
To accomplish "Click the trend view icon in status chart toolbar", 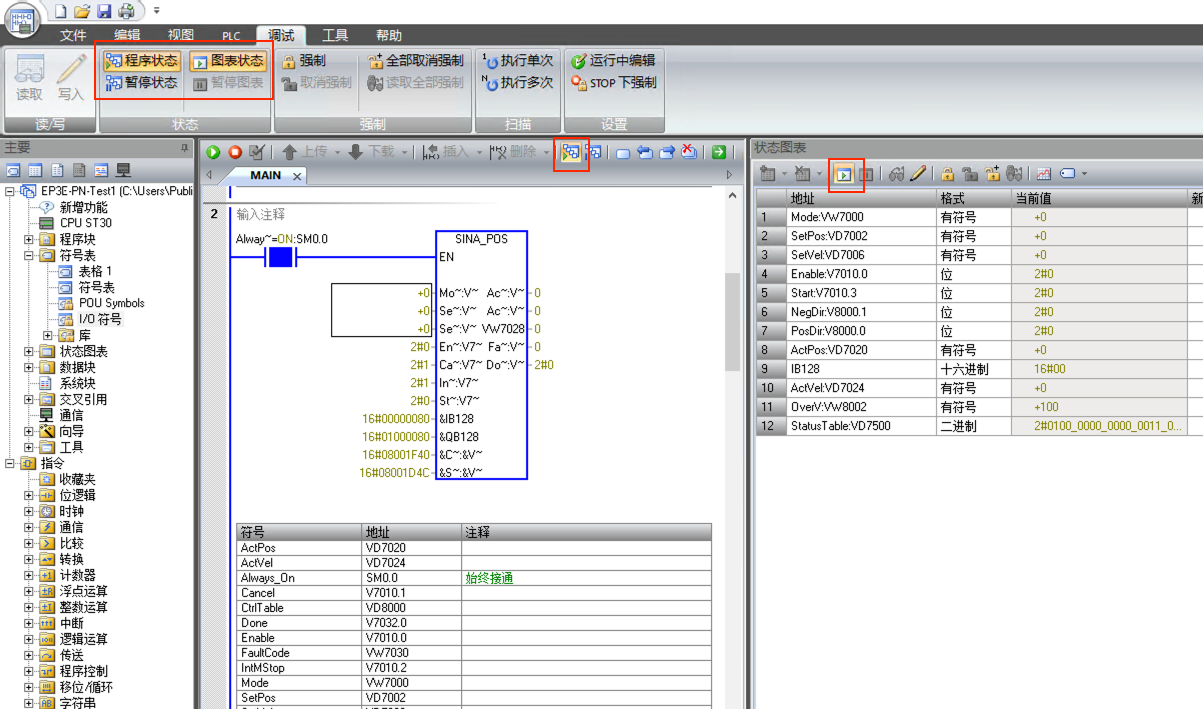I will pos(1044,174).
